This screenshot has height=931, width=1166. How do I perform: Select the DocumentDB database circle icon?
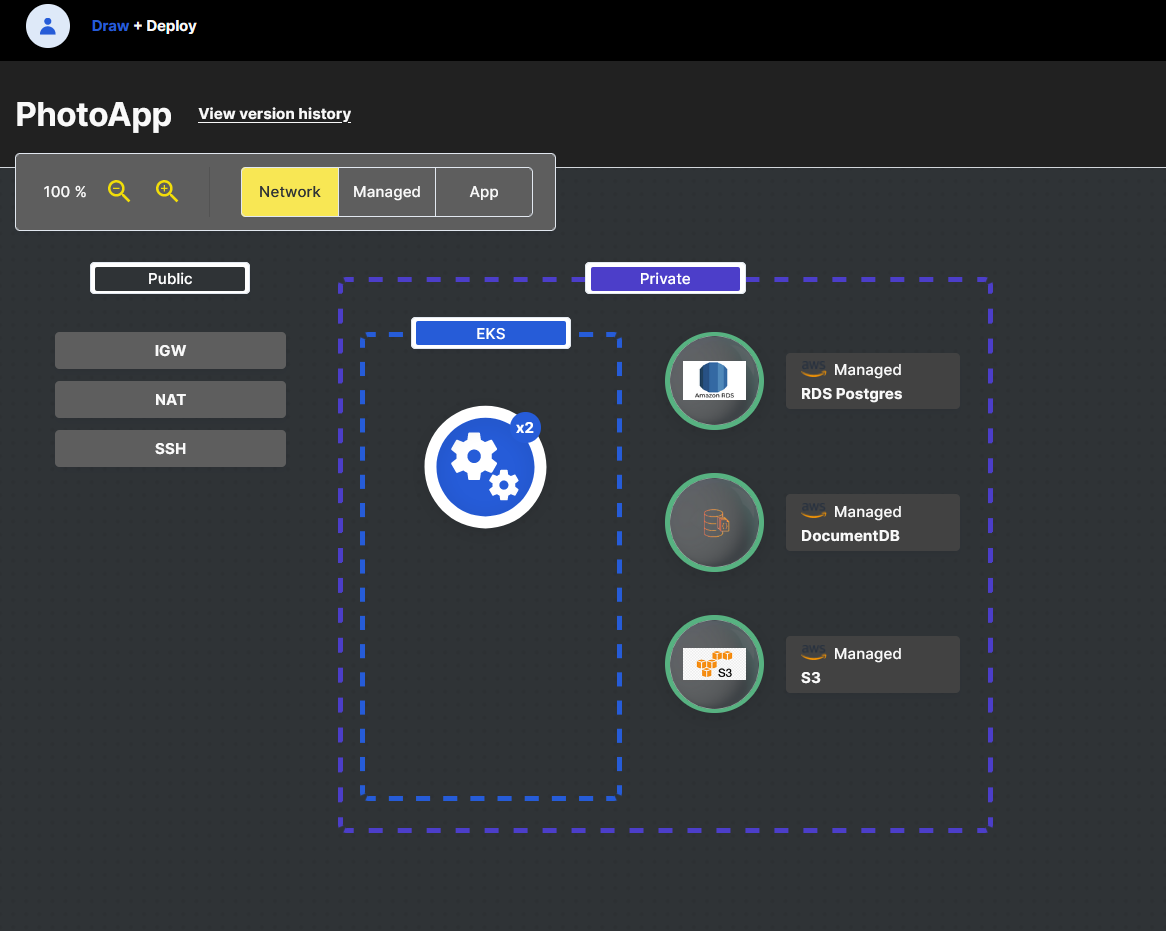(714, 523)
